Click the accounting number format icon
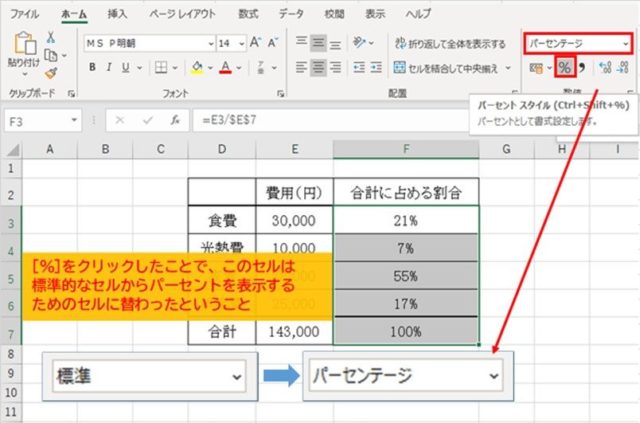 click(x=536, y=68)
